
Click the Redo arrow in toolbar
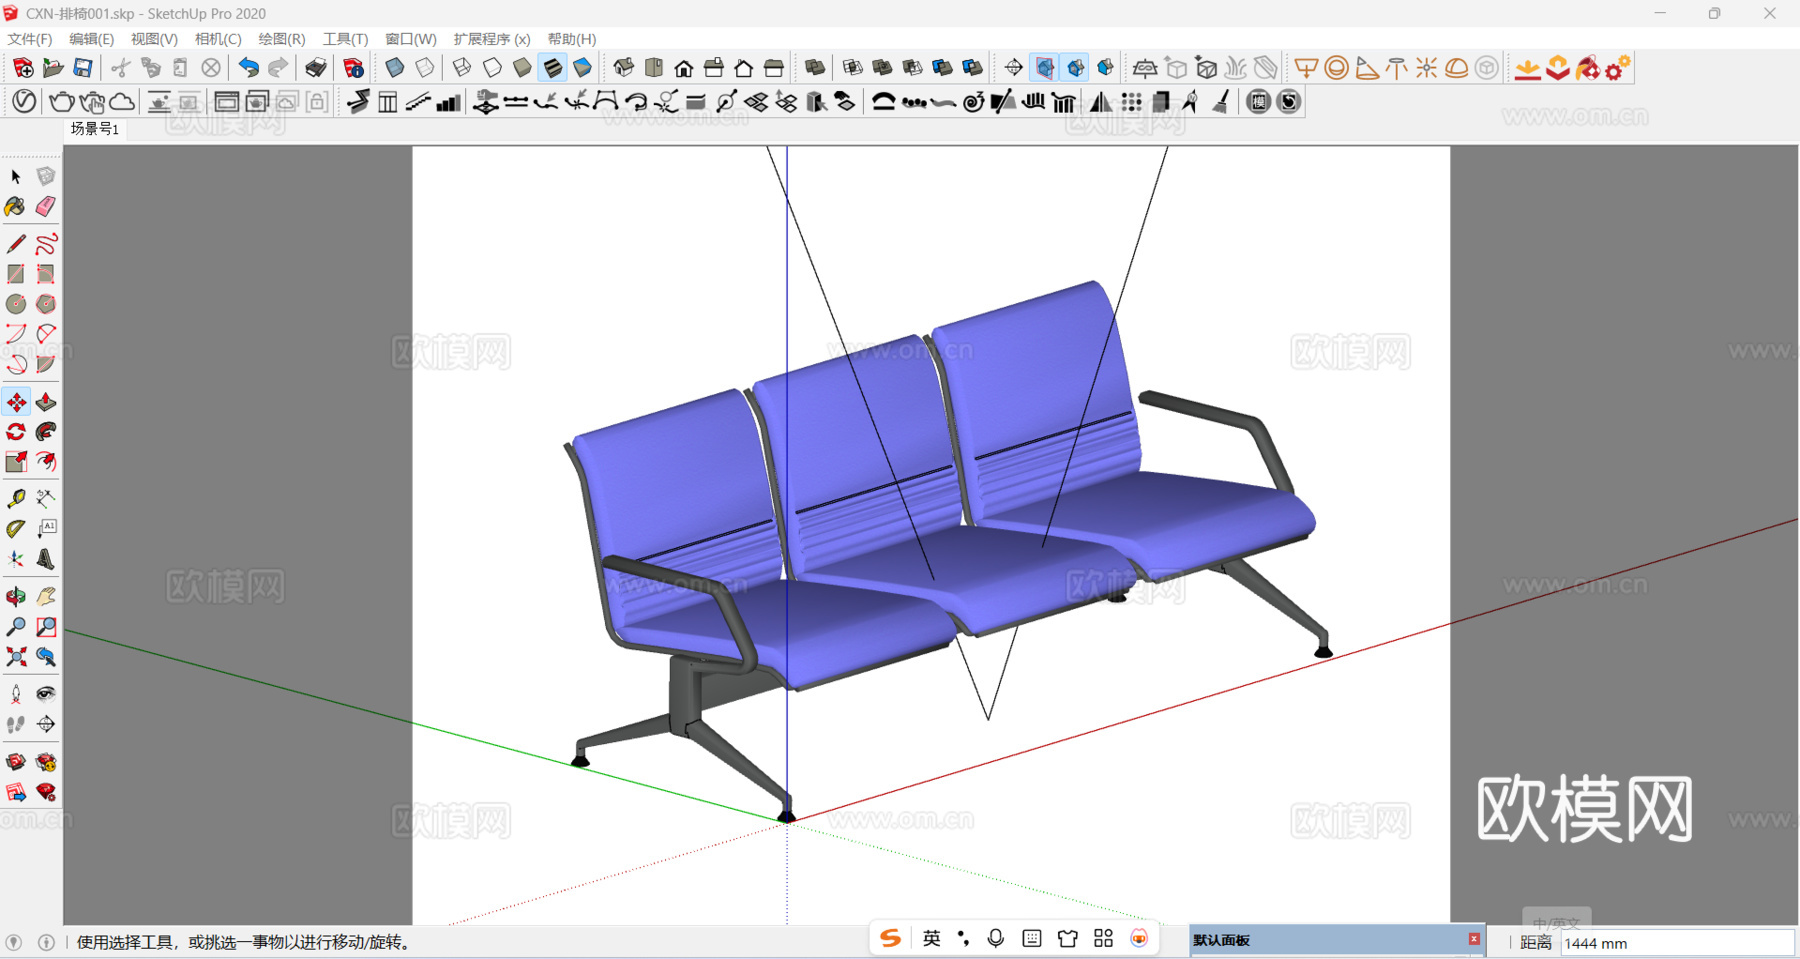[278, 68]
